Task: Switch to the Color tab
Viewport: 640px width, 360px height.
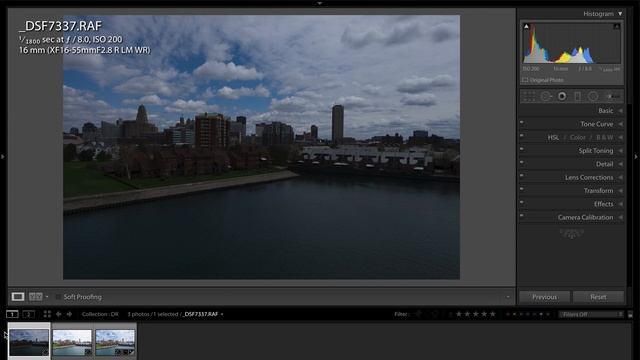Action: click(578, 138)
